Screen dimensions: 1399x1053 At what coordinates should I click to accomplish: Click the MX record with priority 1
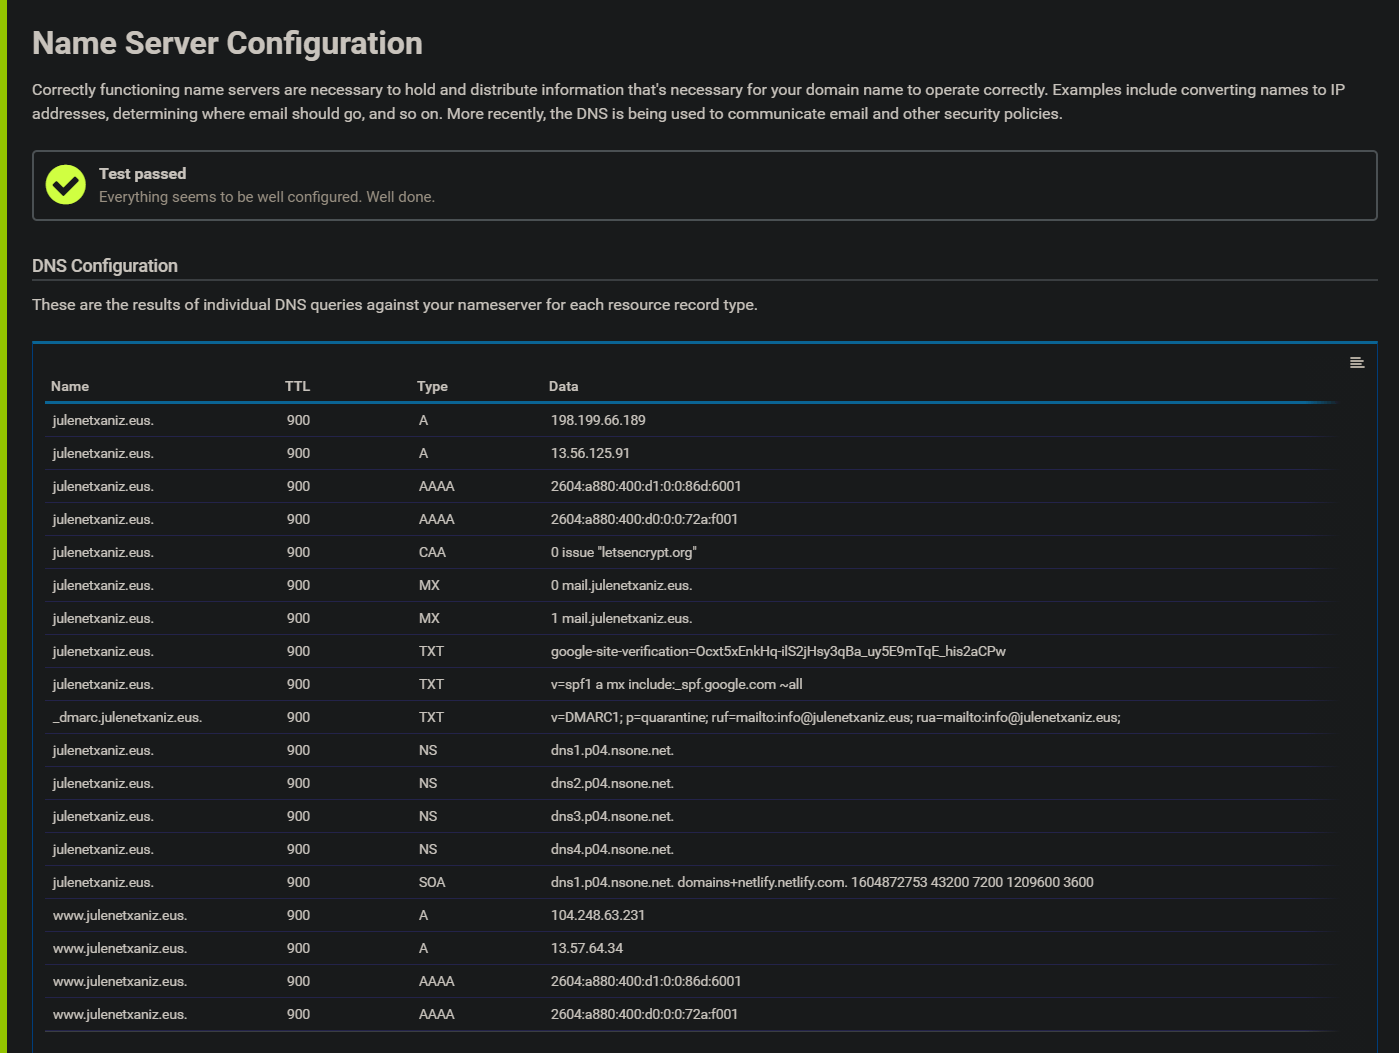(621, 618)
